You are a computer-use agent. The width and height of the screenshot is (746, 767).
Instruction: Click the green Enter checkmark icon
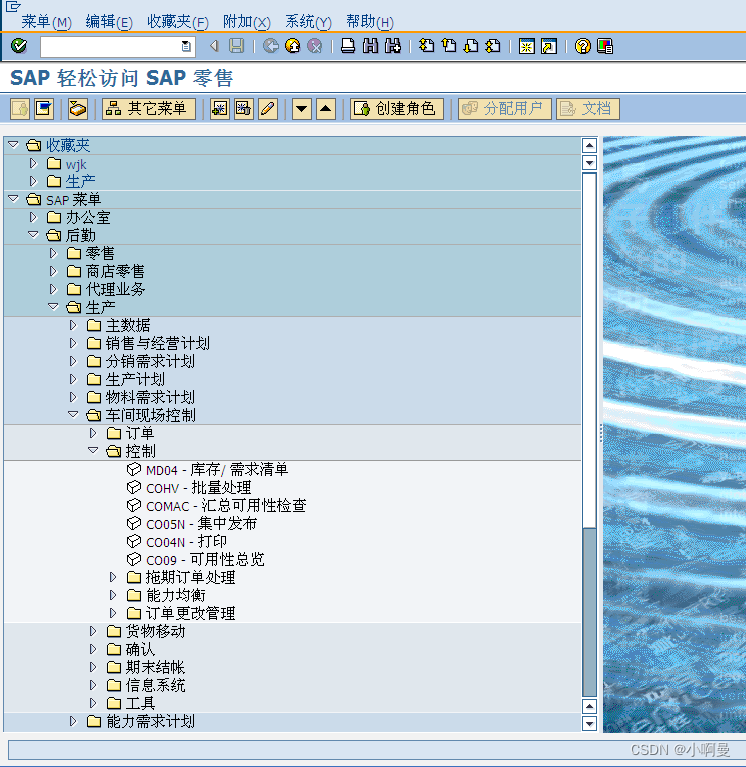pyautogui.click(x=19, y=46)
